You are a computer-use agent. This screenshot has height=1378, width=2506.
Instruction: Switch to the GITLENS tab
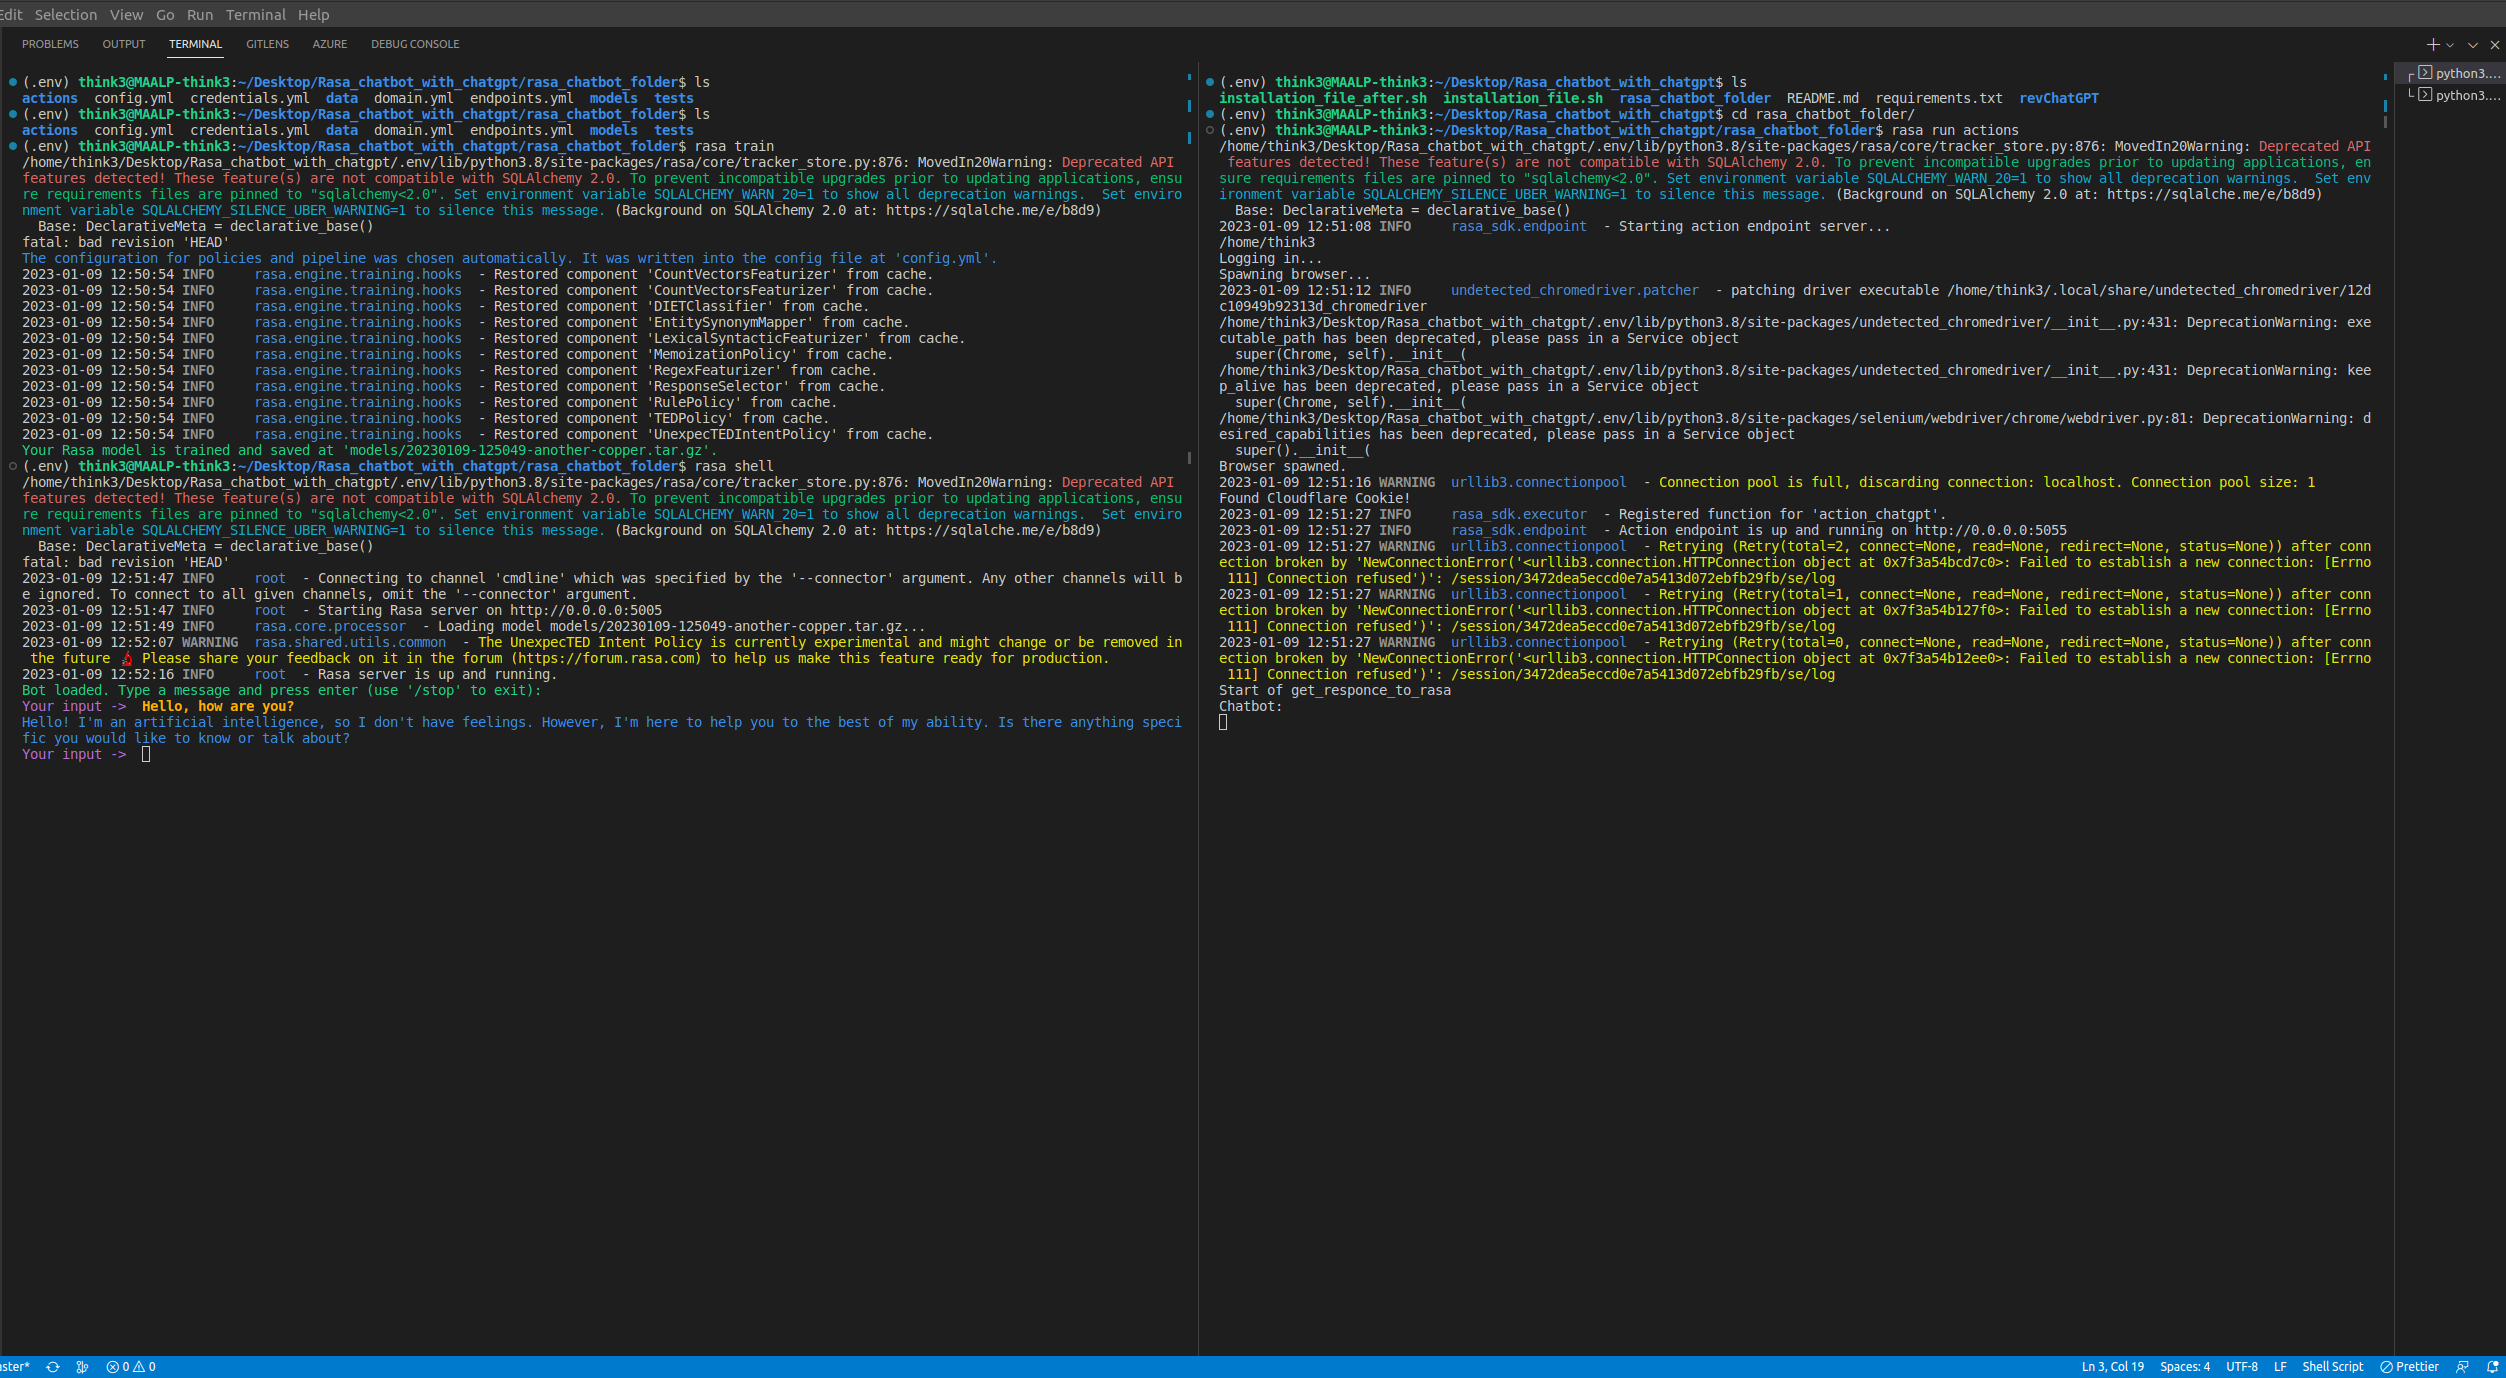pos(267,44)
